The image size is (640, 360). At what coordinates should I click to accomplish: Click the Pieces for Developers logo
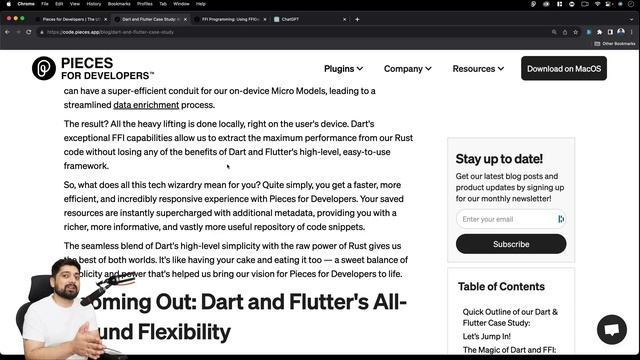coord(93,69)
